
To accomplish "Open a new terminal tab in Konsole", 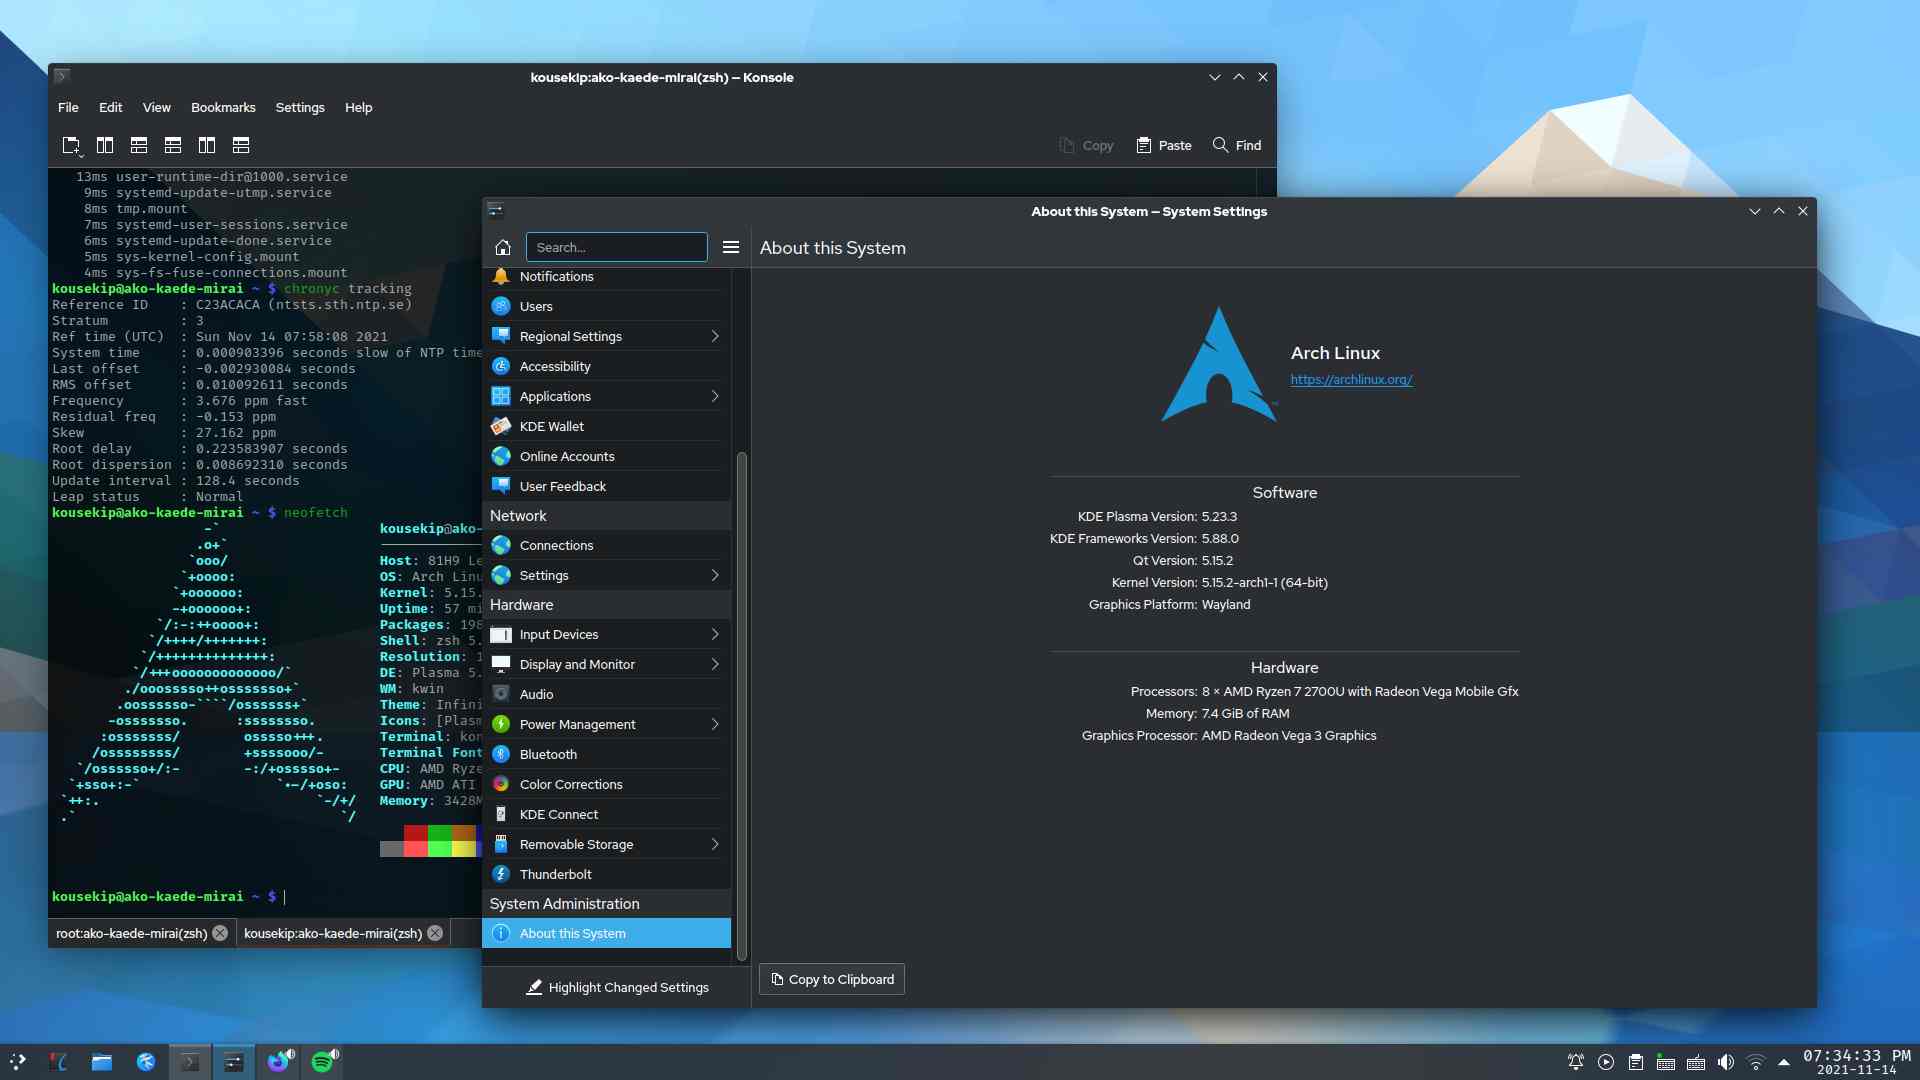I will pos(71,145).
